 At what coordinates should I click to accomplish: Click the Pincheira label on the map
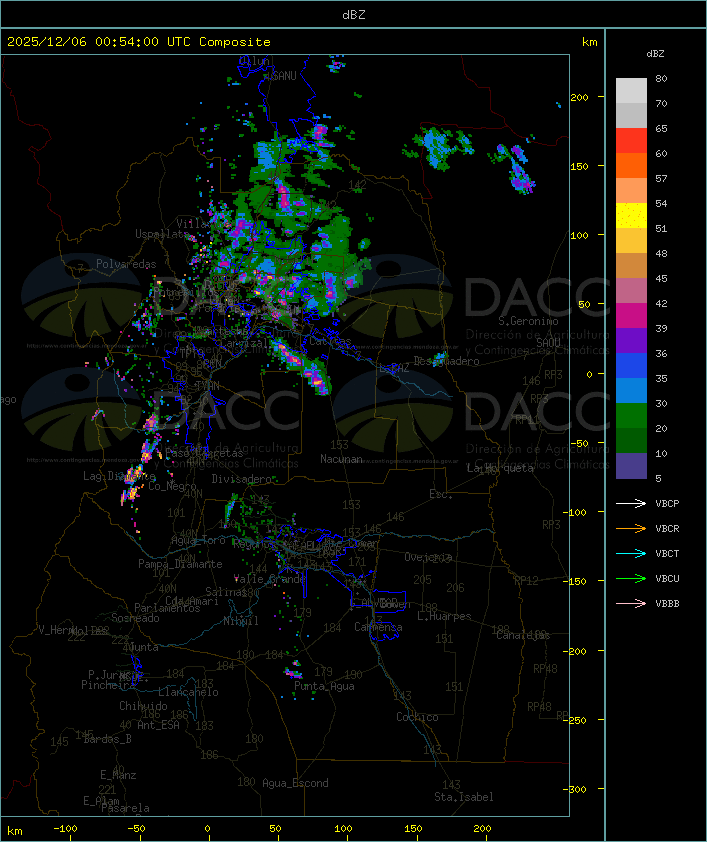pyautogui.click(x=108, y=685)
